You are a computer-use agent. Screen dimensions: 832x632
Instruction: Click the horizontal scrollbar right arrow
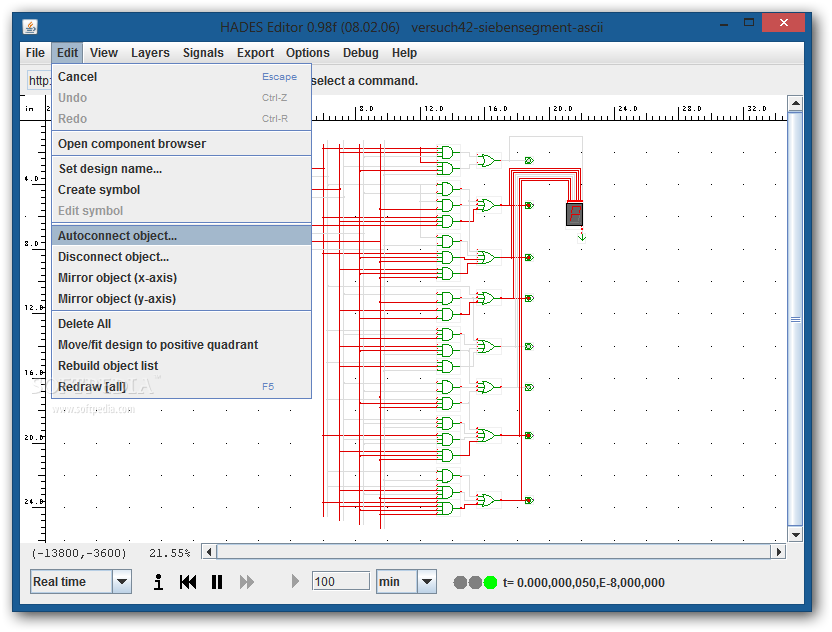(x=778, y=552)
